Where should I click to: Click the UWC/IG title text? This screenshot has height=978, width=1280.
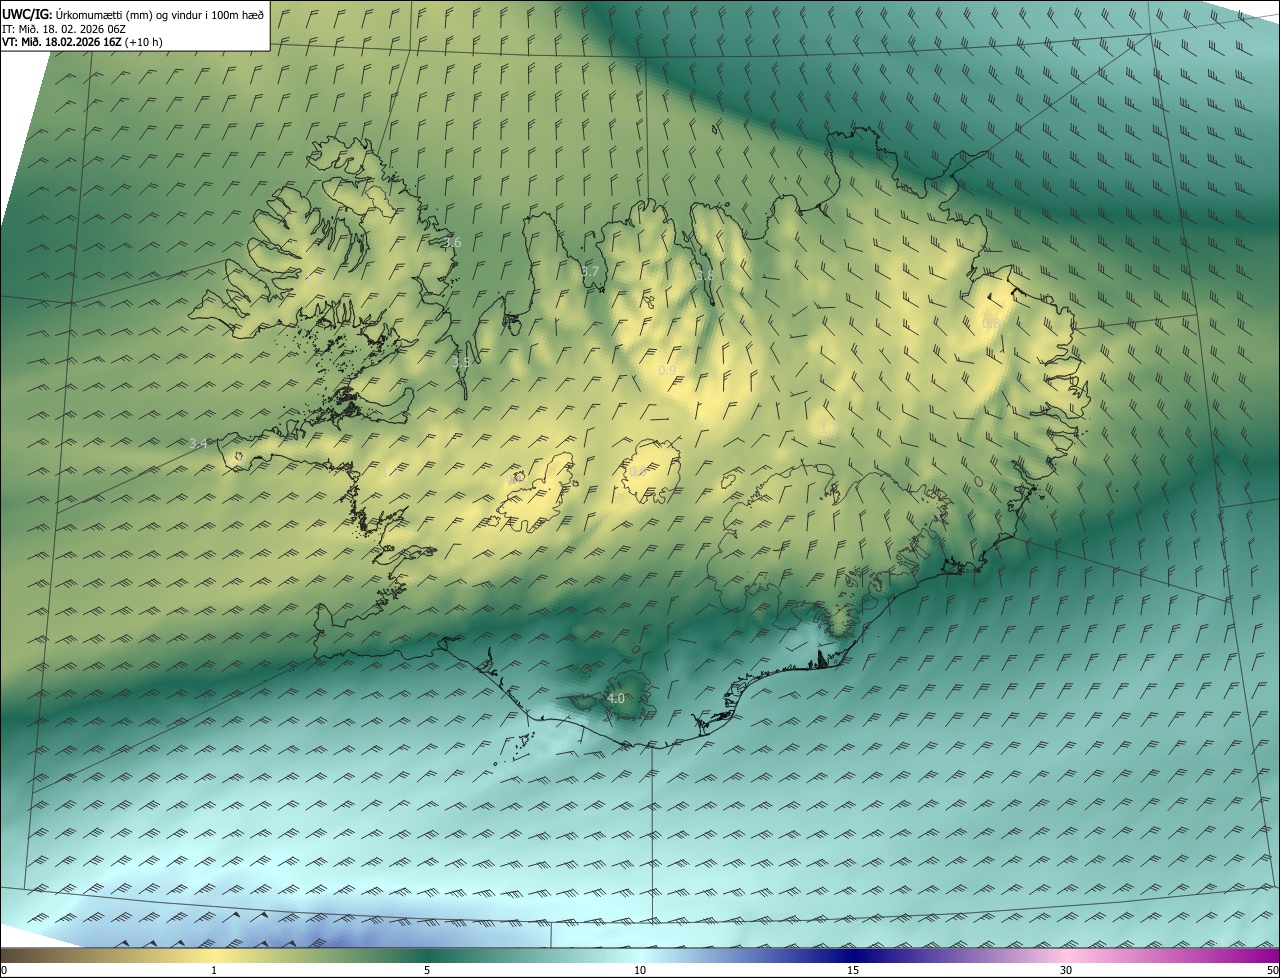pos(27,14)
